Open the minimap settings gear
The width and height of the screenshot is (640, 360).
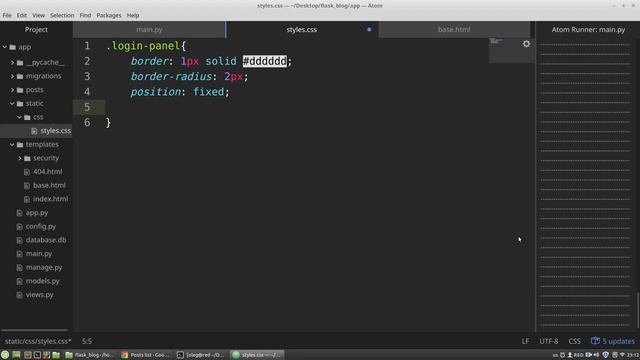pyautogui.click(x=526, y=44)
